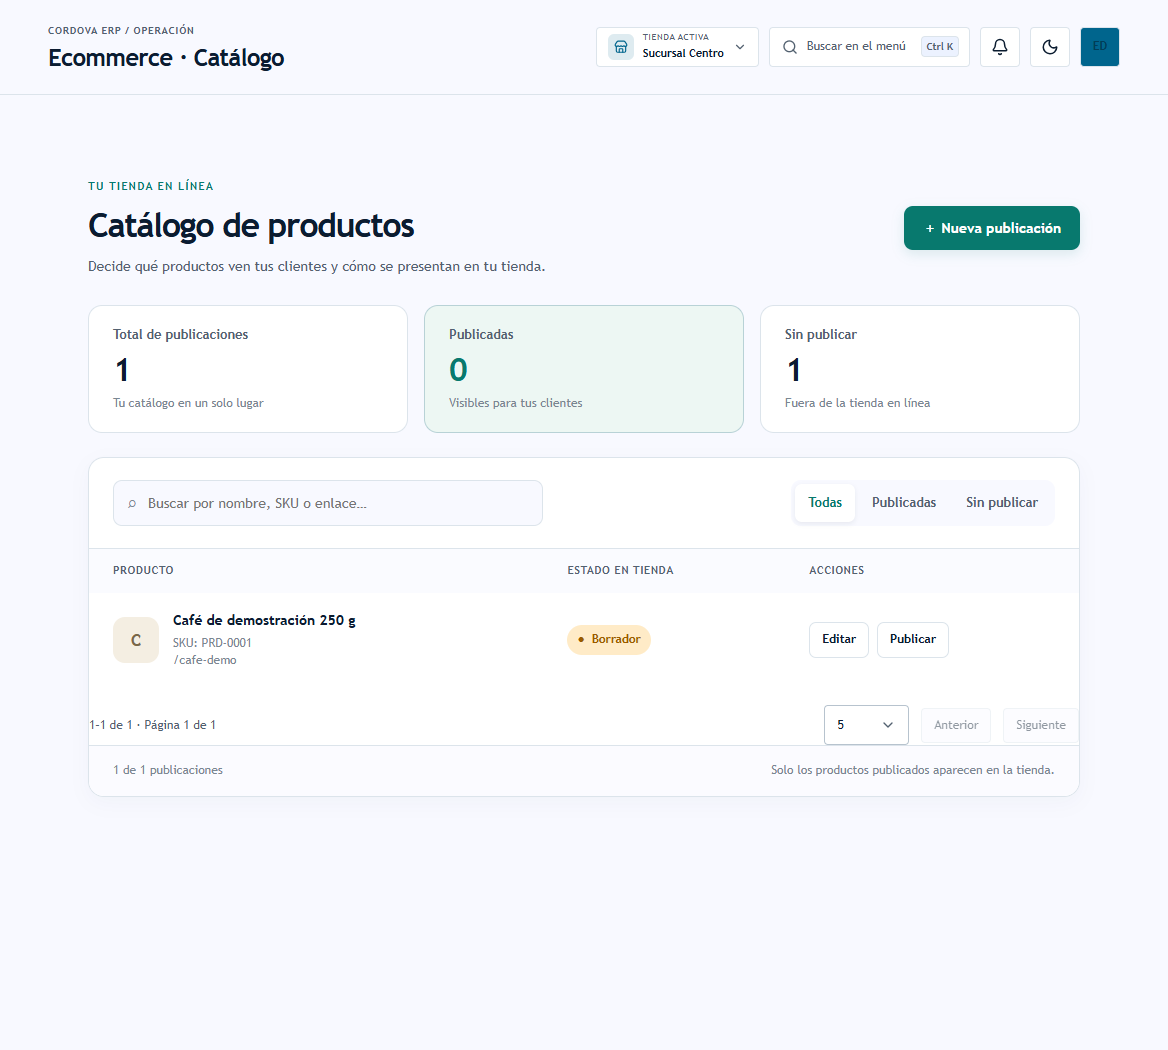Click the magnifier icon in menu search

(x=790, y=47)
